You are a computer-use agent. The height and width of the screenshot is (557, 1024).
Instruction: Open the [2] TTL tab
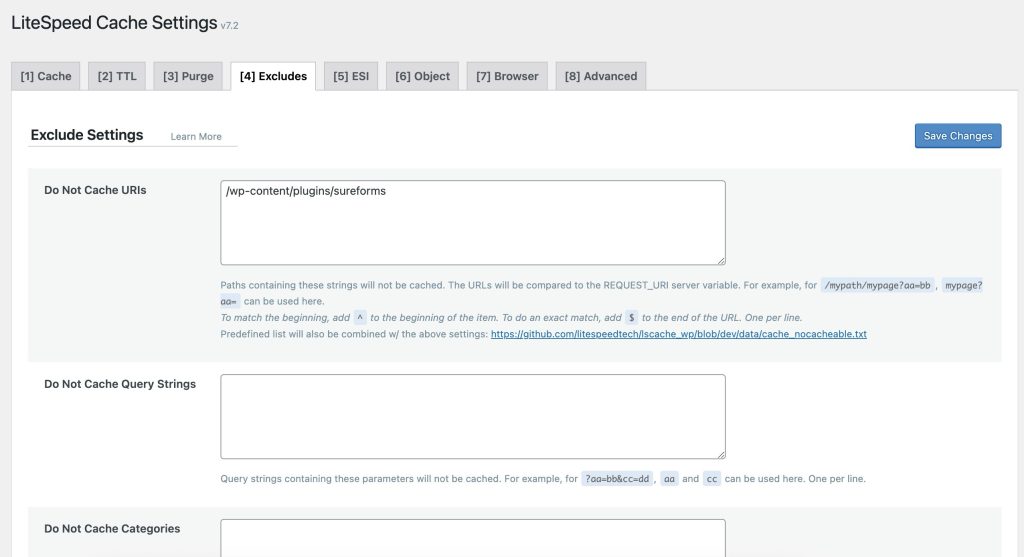click(117, 76)
